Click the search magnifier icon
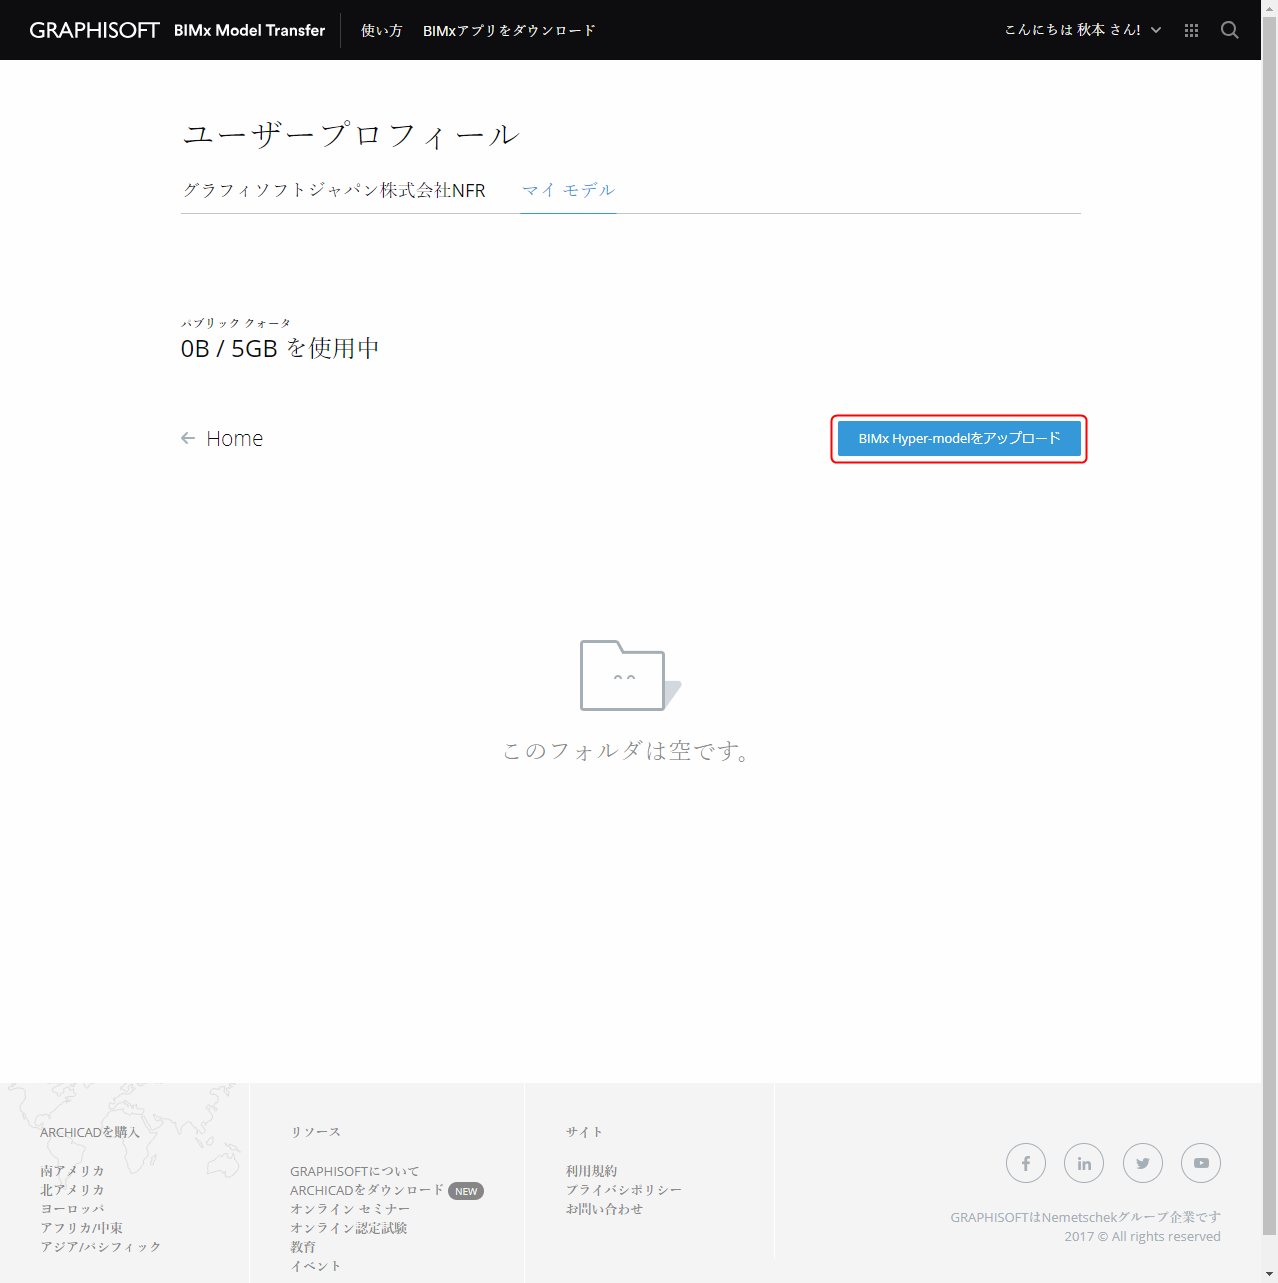The height and width of the screenshot is (1283, 1278). [1230, 30]
